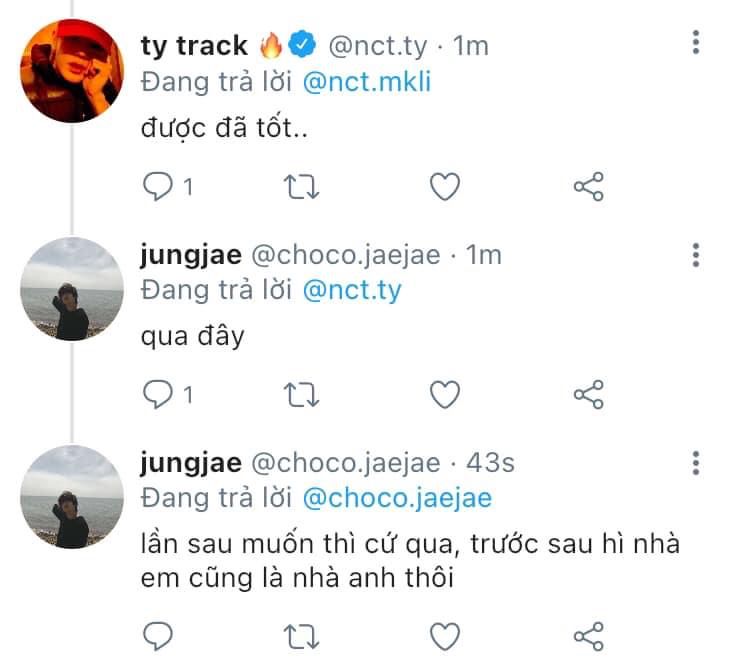
Task: Open the @nct.mkli mention link
Action: [365, 82]
